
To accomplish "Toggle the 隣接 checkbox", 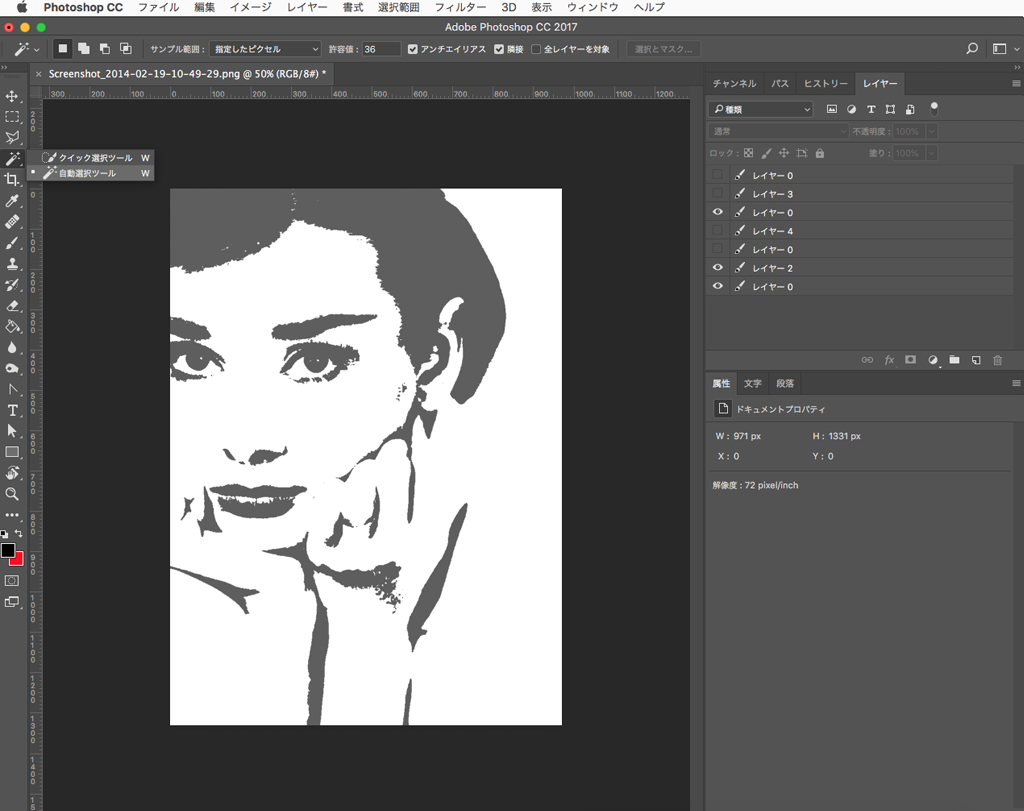I will pos(499,49).
